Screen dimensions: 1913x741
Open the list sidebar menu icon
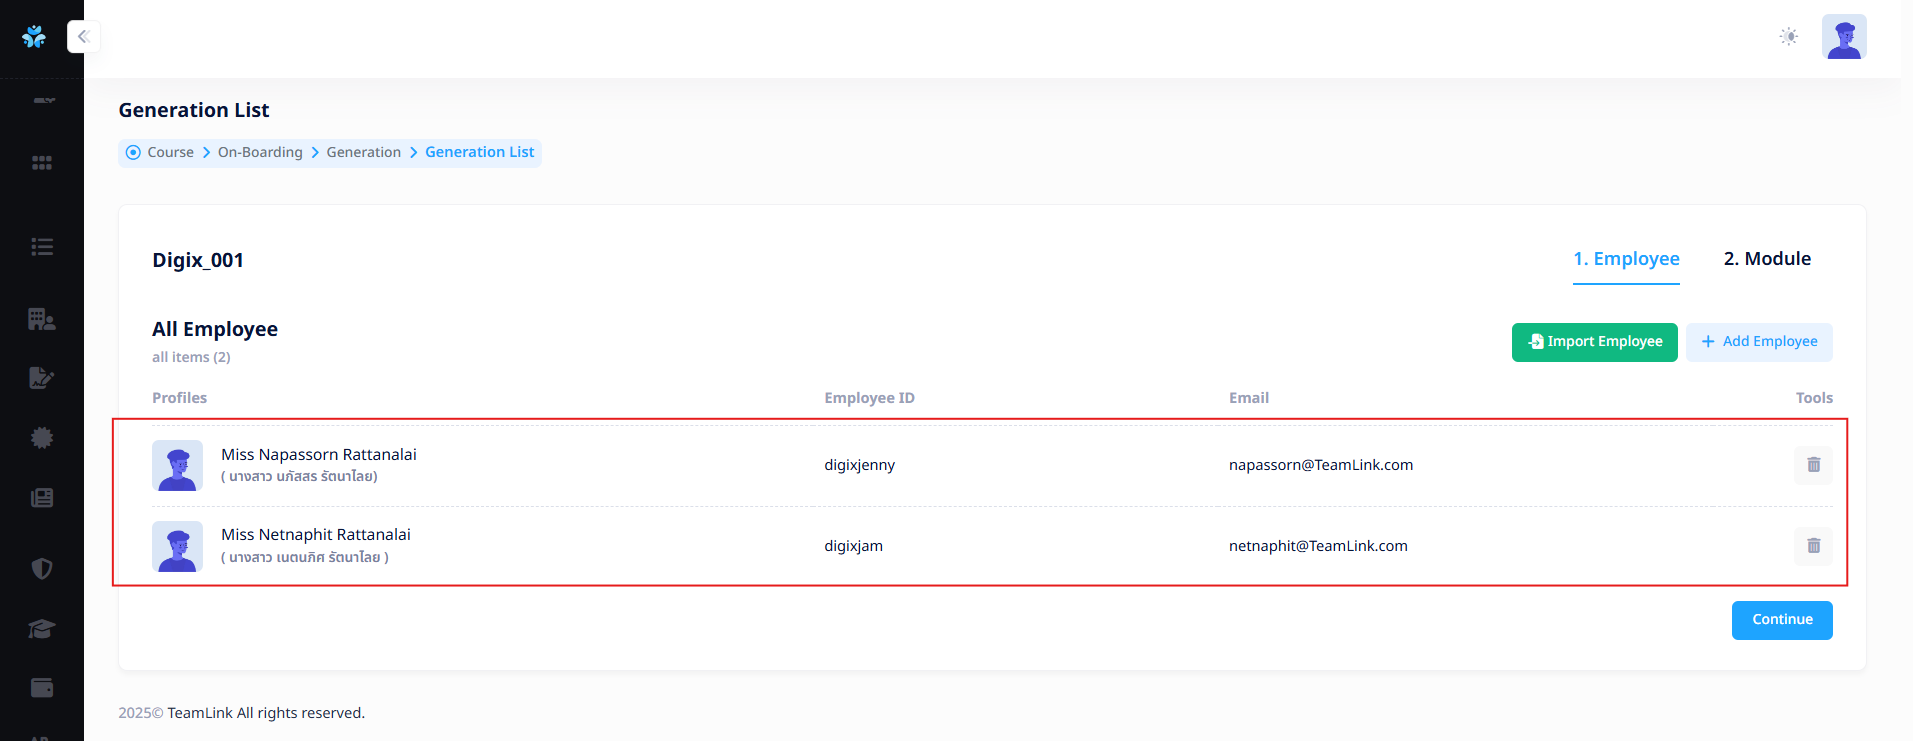(42, 247)
